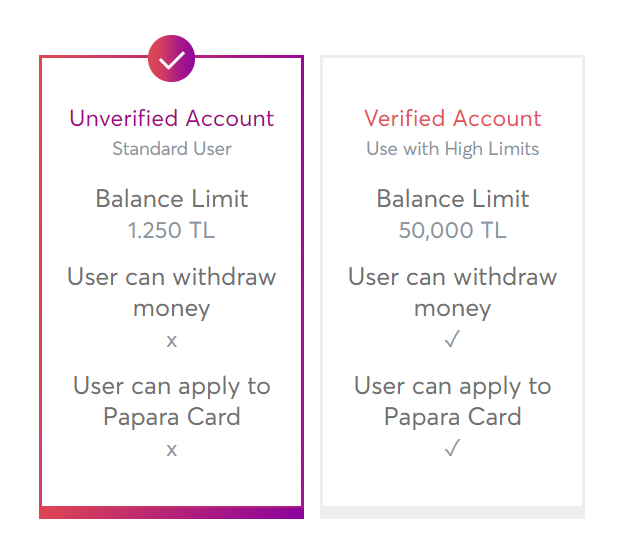Viewport: 619px width, 537px height.
Task: Select the Verified Account title
Action: [452, 118]
